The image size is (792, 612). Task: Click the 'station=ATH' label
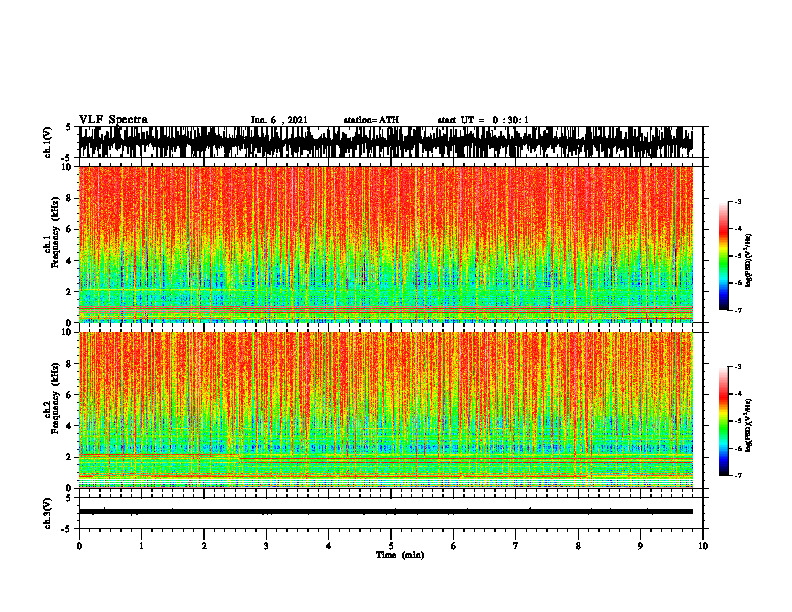tap(371, 120)
